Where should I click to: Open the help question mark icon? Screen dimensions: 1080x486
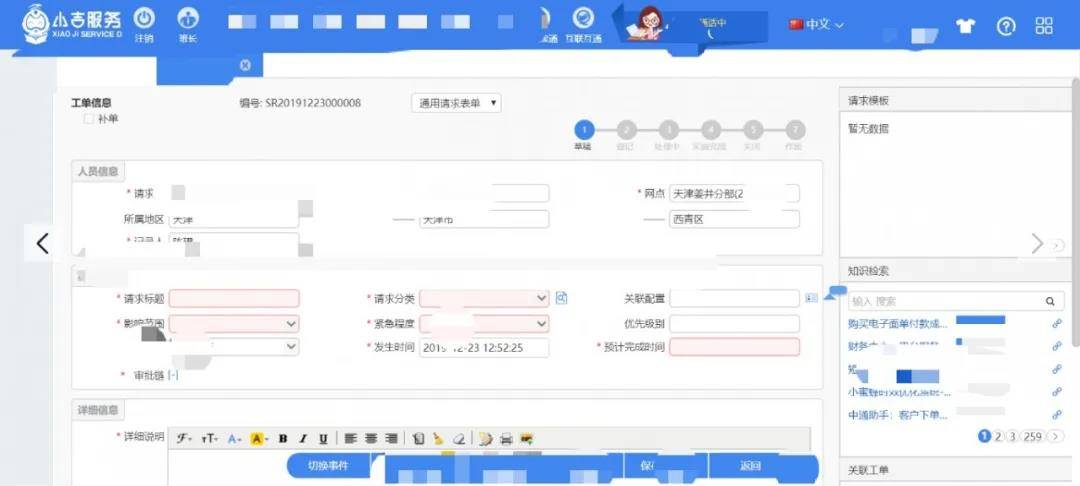1006,27
